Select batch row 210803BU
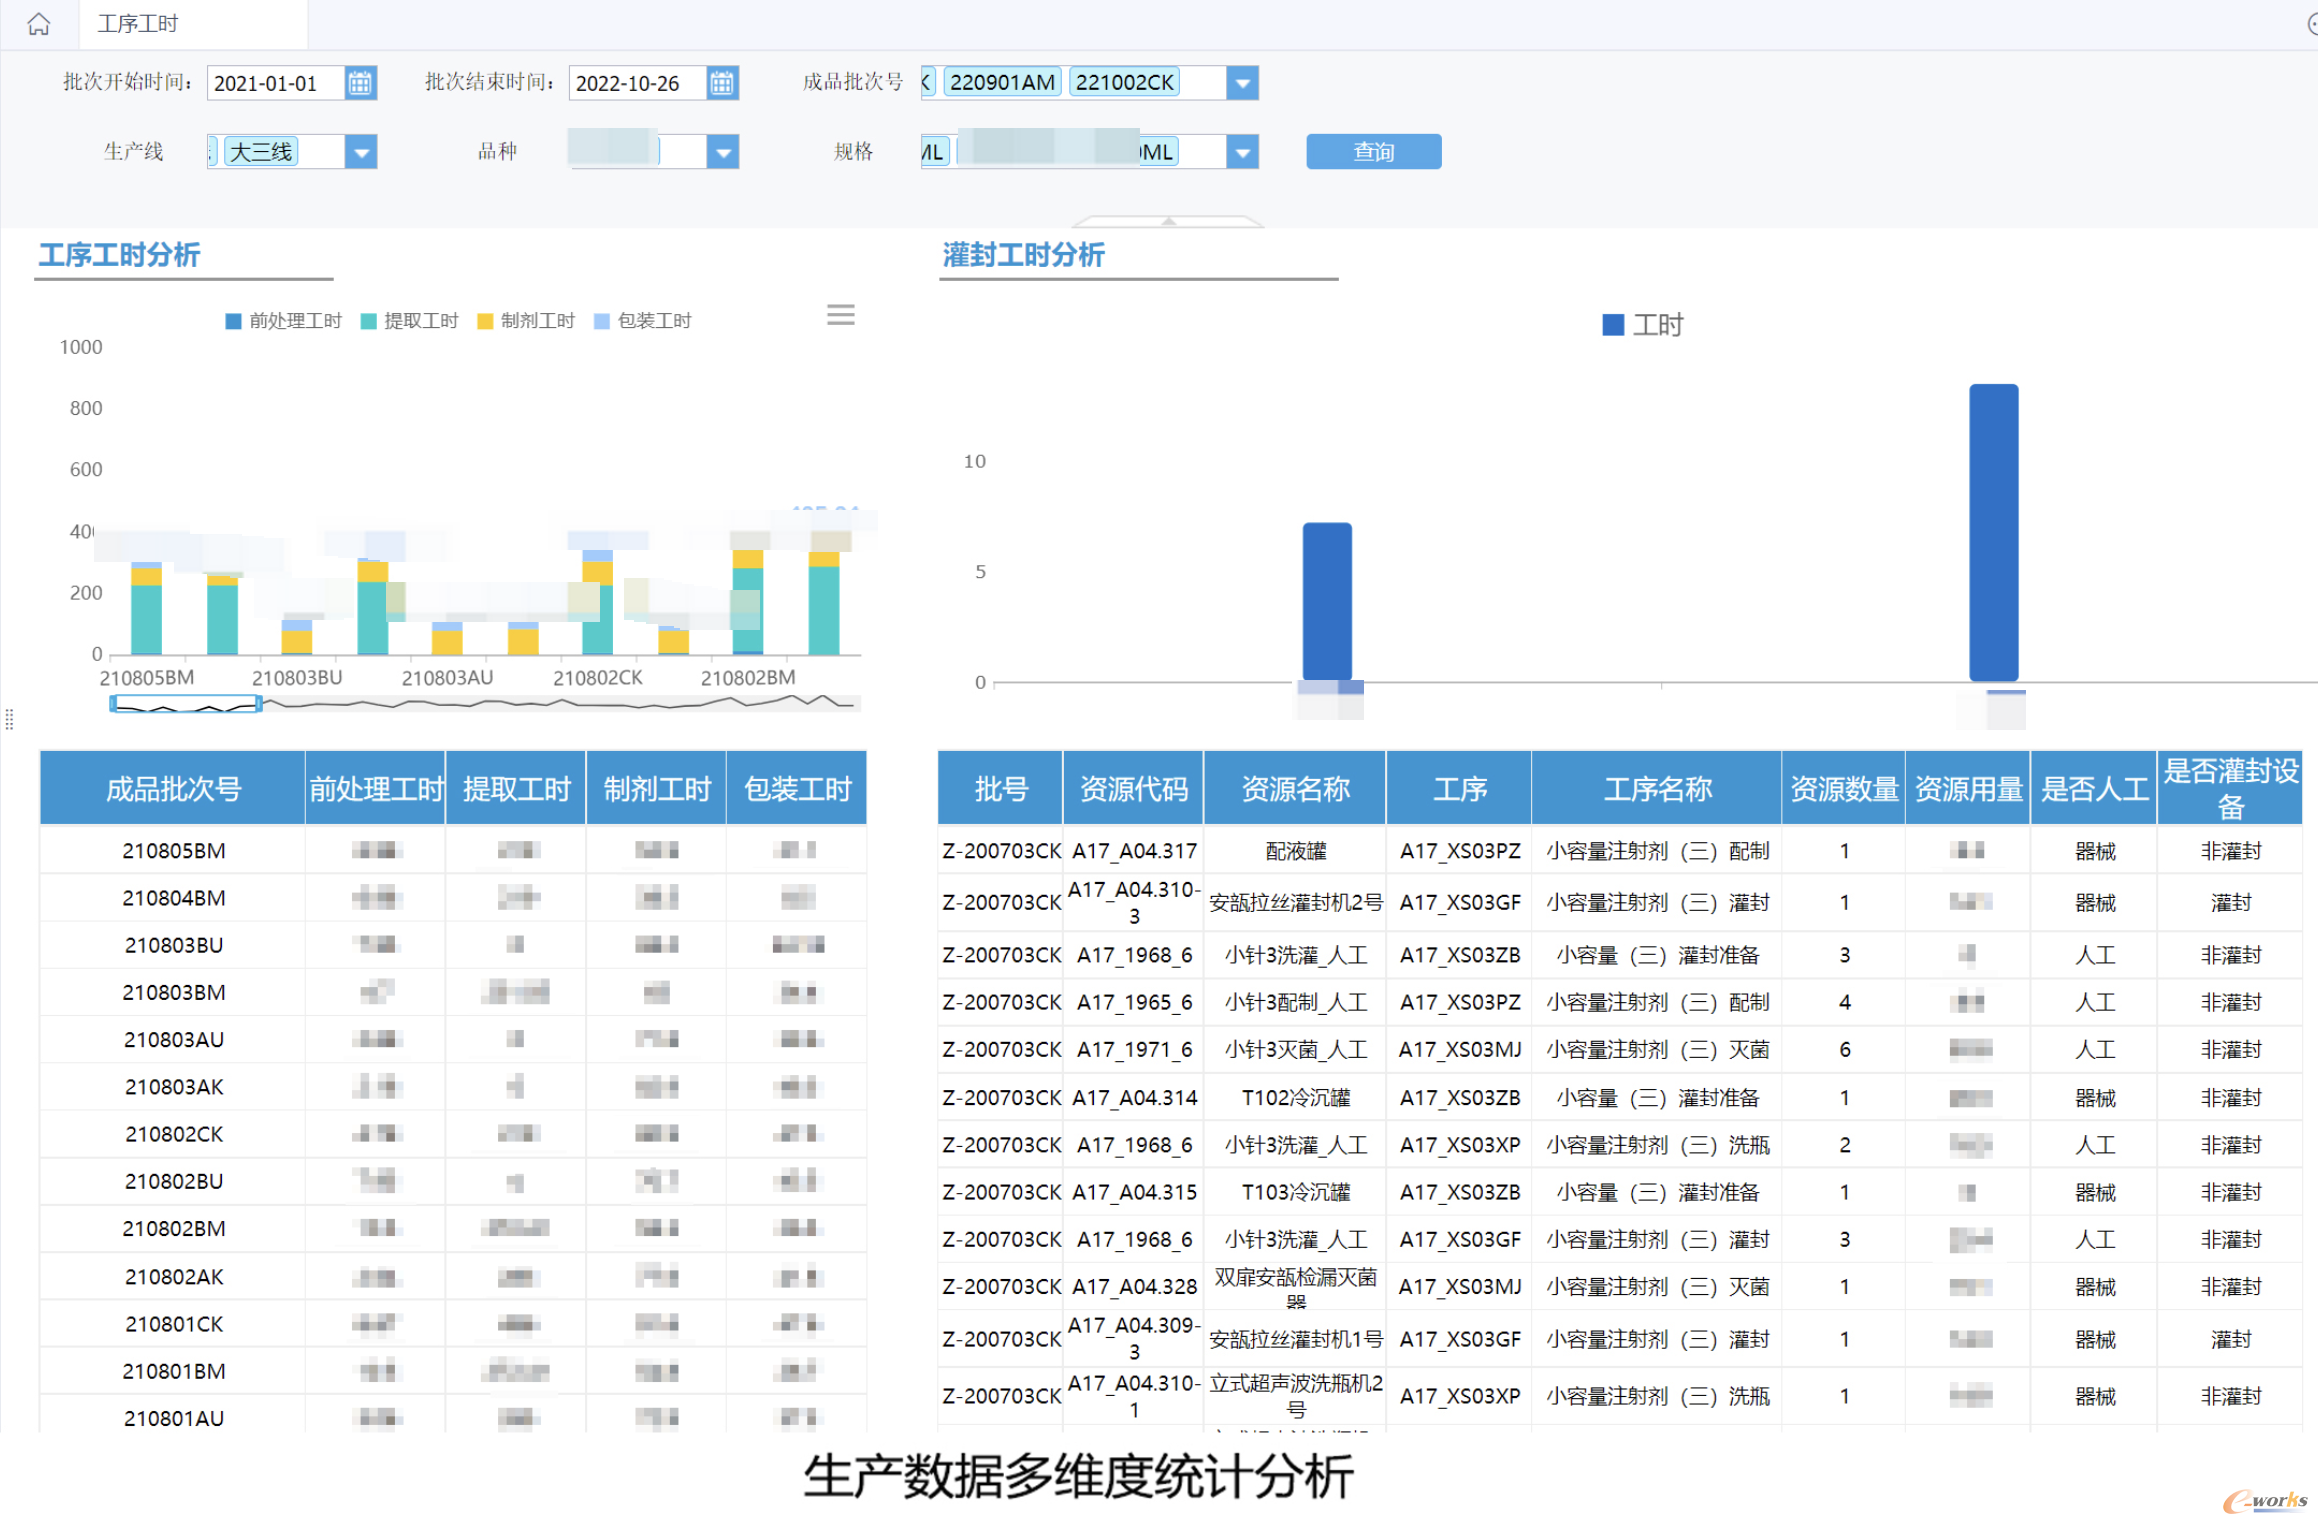 (453, 945)
